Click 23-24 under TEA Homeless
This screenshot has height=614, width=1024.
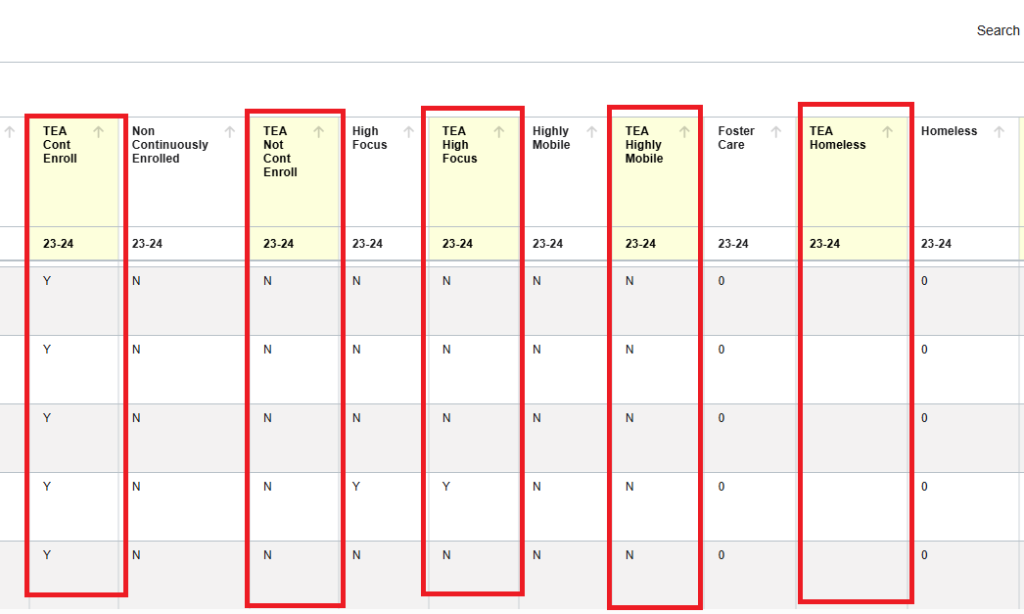825,244
